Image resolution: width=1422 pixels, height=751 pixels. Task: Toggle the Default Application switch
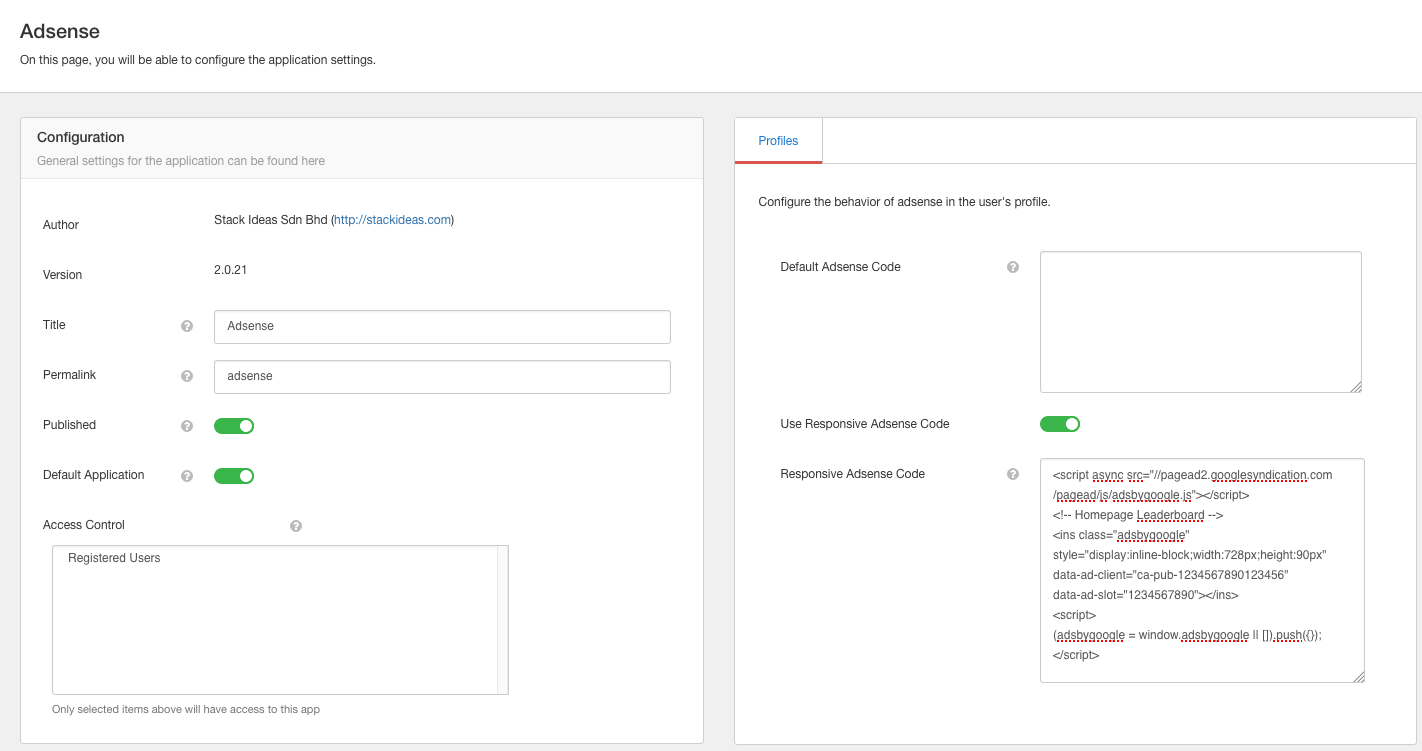[234, 476]
